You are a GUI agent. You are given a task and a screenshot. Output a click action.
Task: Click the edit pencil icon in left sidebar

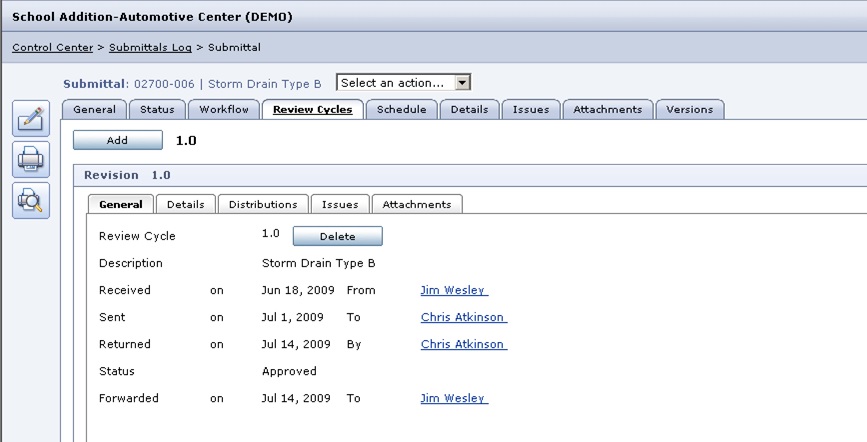click(x=31, y=120)
